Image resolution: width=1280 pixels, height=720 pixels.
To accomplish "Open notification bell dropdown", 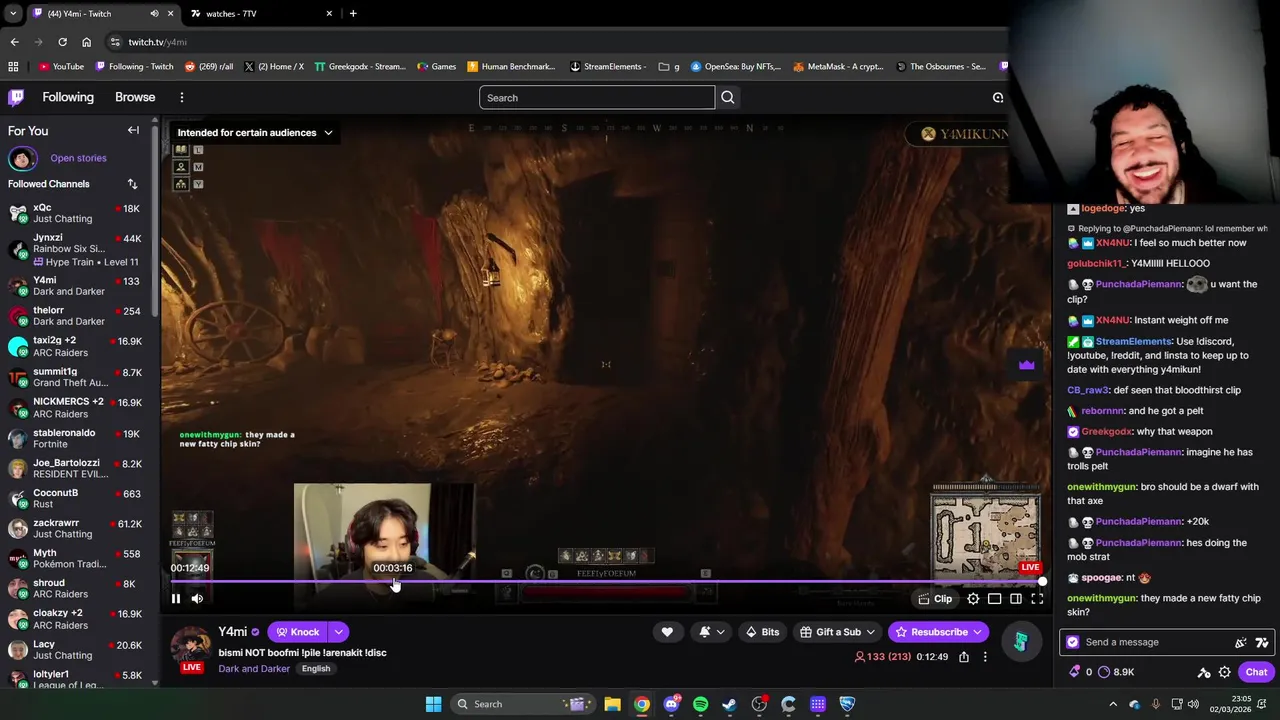I will click(x=711, y=632).
